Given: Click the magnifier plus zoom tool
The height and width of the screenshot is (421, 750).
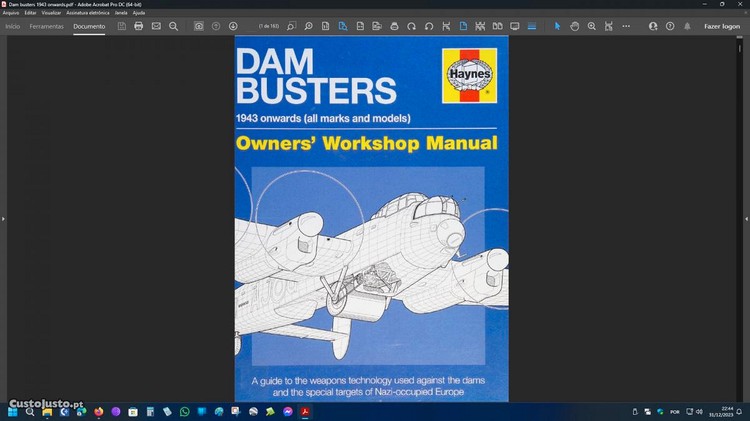Looking at the screenshot, I should pos(592,26).
